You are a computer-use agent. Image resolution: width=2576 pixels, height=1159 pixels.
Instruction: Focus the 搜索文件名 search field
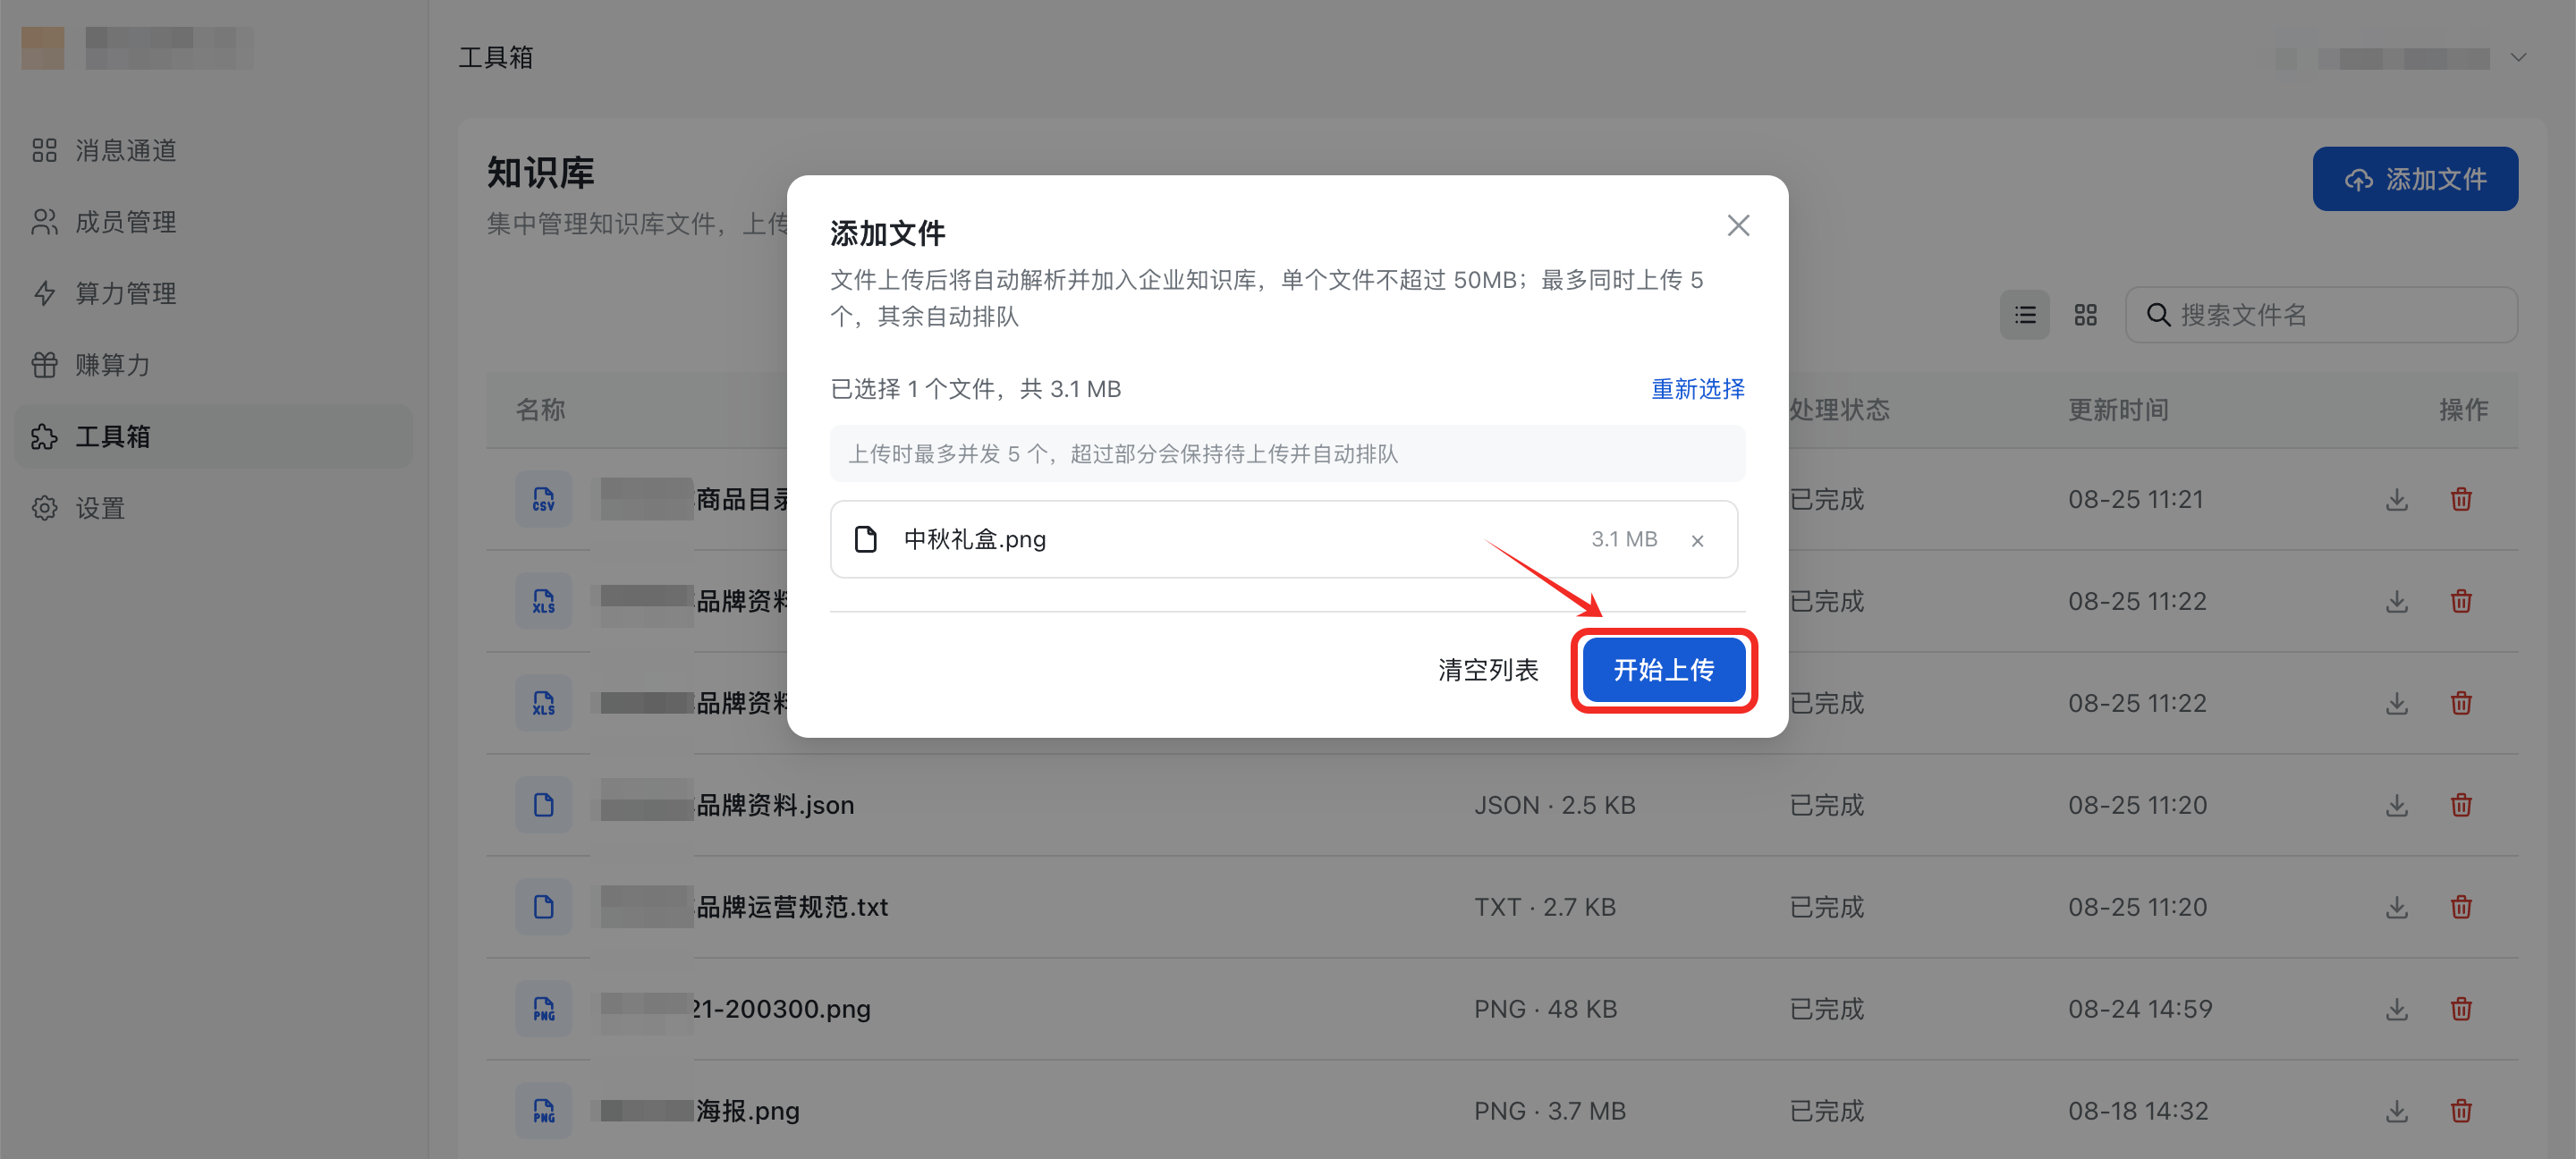tap(2320, 316)
